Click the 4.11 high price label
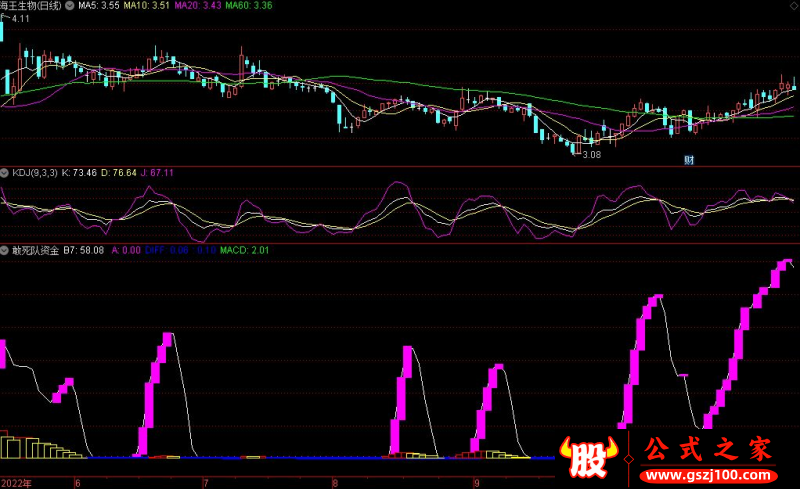 point(20,19)
